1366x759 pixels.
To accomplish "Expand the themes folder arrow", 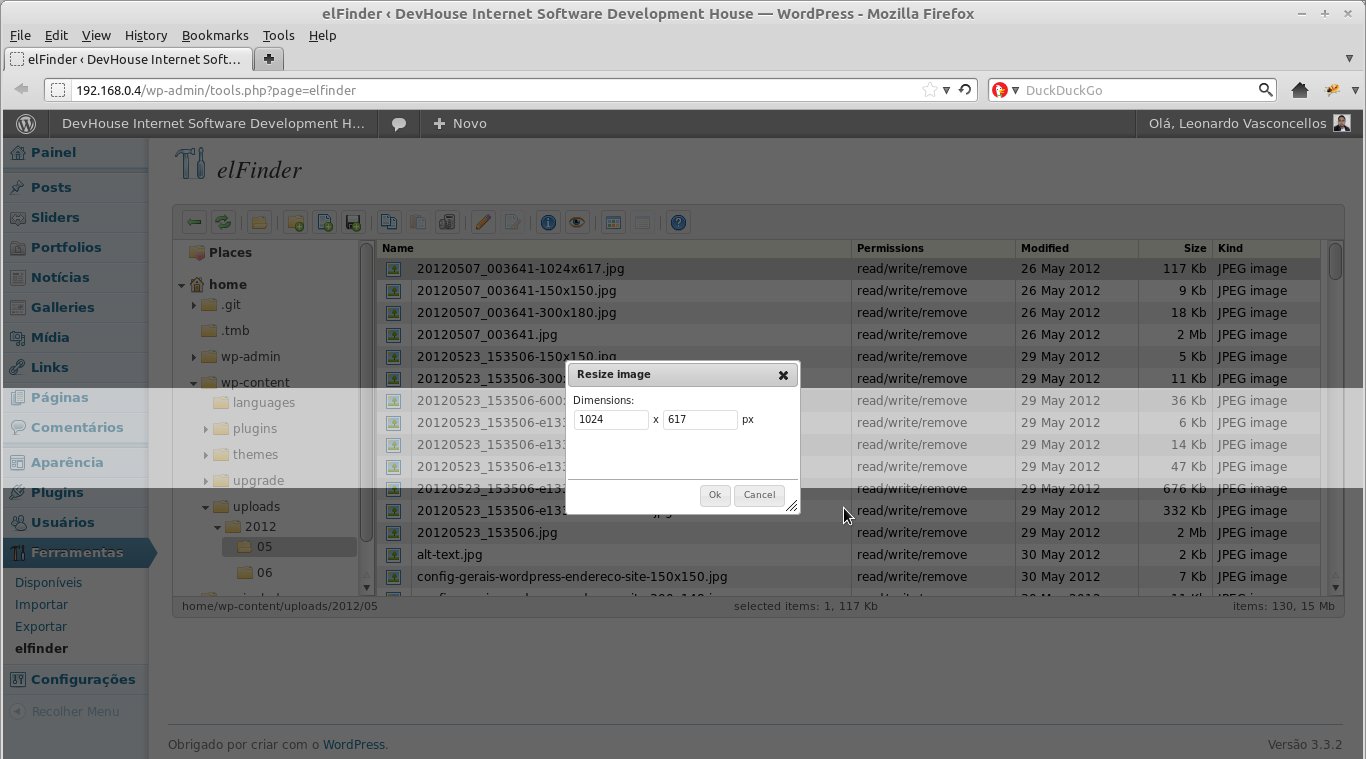I will 206,455.
